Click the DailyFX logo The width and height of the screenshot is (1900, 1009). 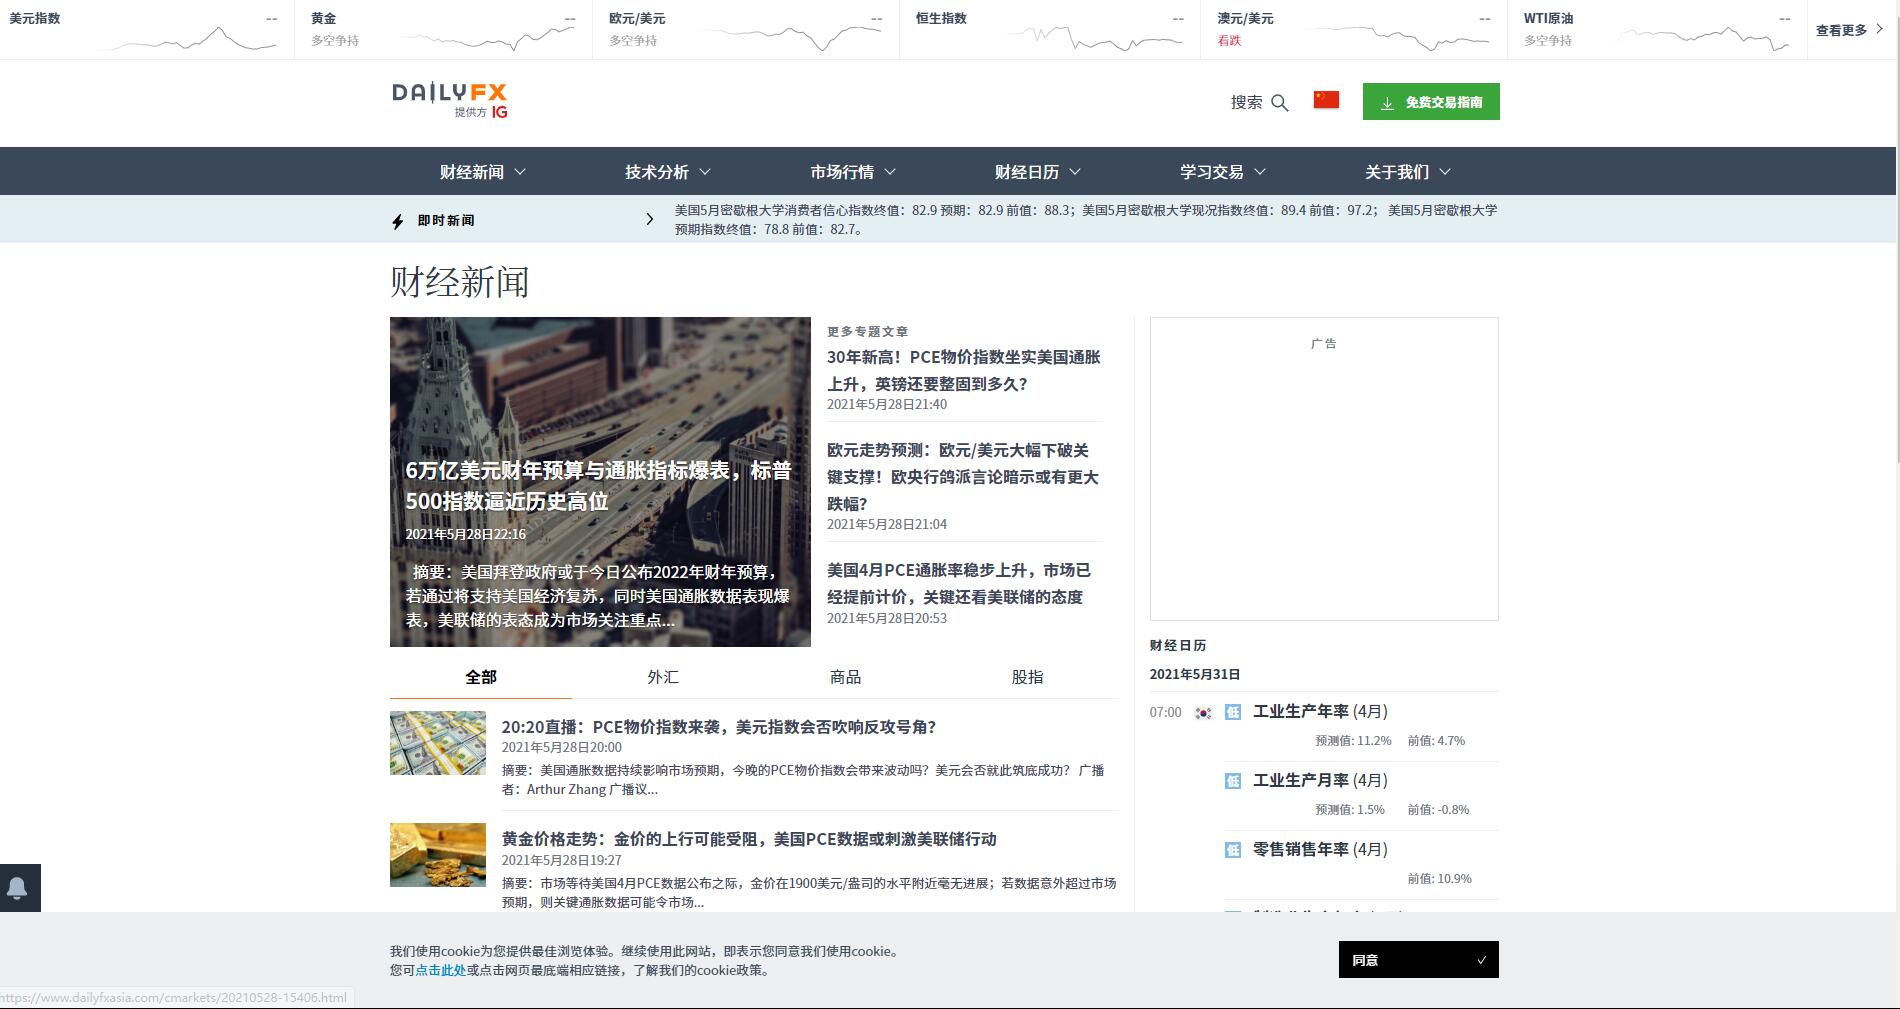pos(450,100)
